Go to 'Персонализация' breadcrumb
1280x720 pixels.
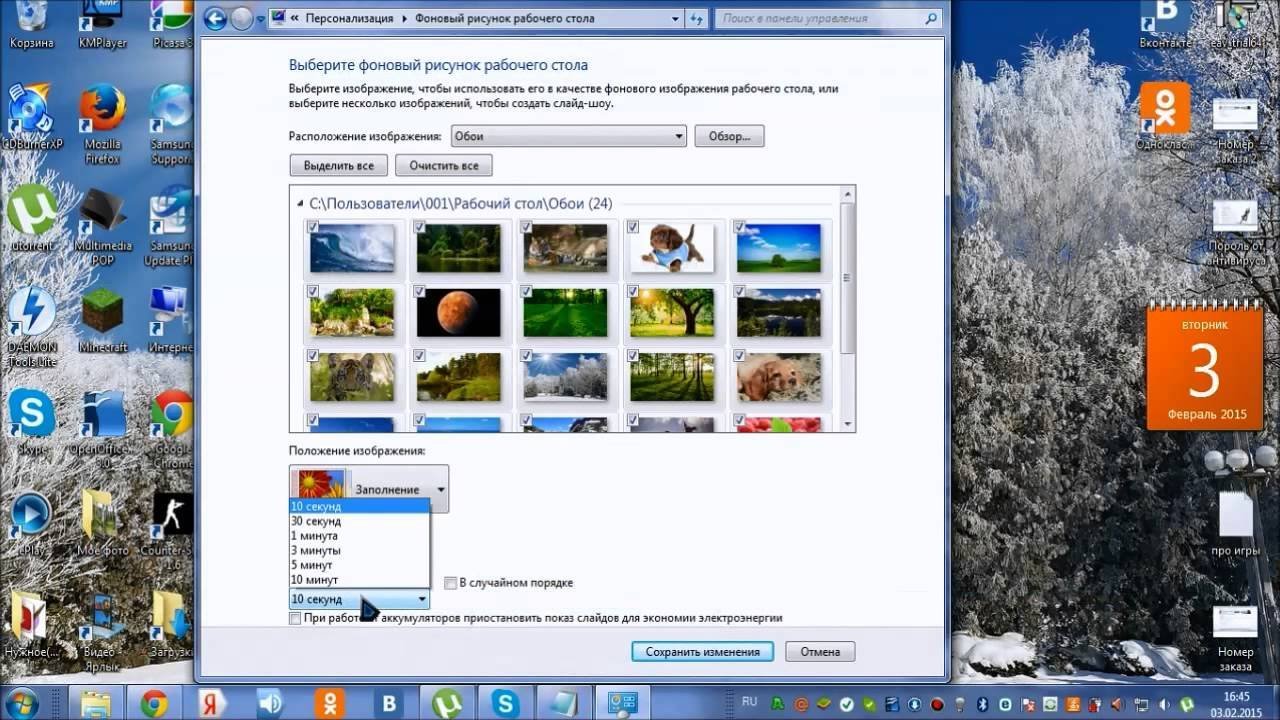(x=350, y=18)
